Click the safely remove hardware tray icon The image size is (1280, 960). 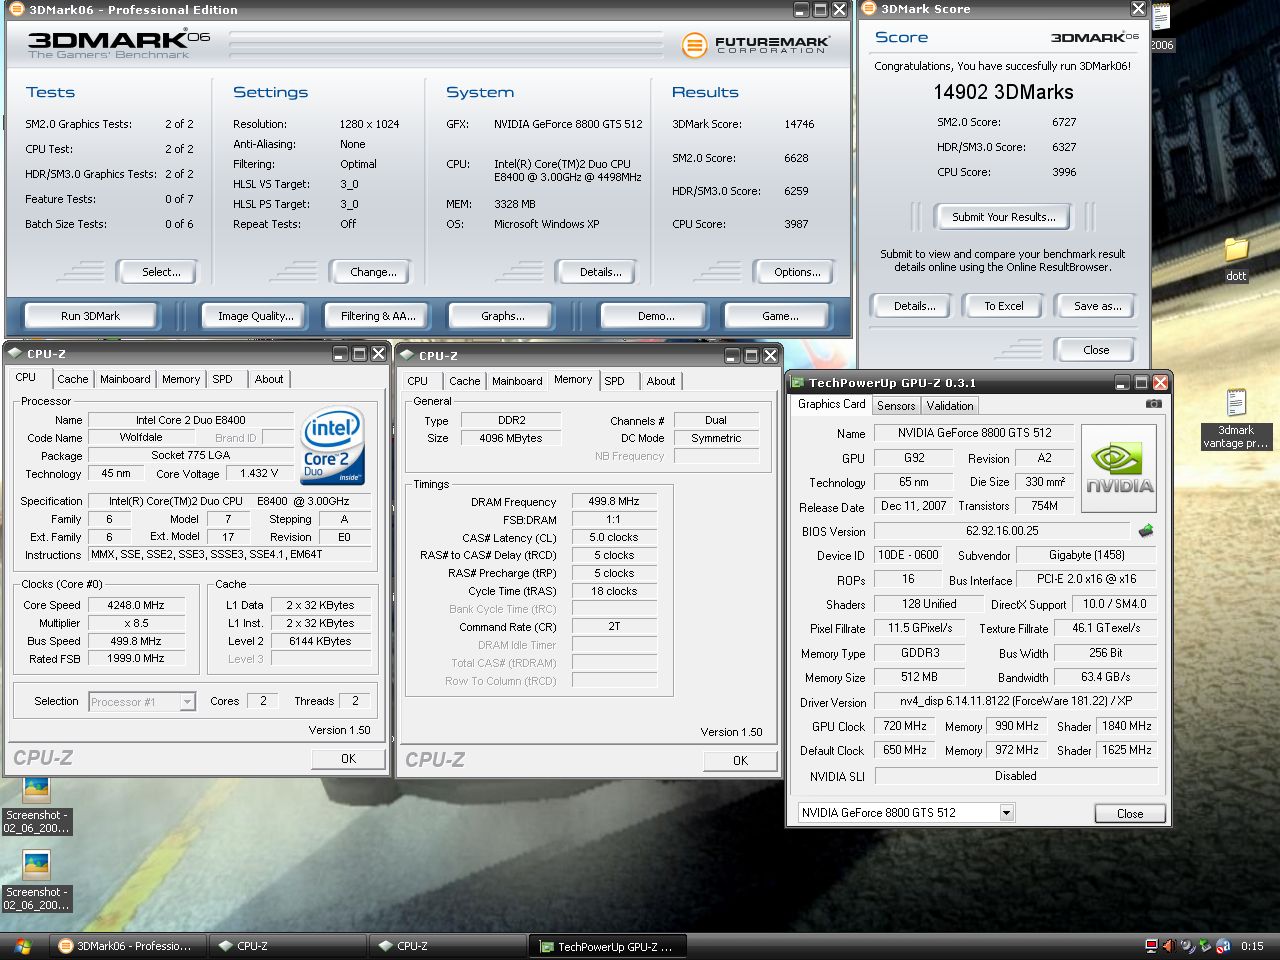1204,946
